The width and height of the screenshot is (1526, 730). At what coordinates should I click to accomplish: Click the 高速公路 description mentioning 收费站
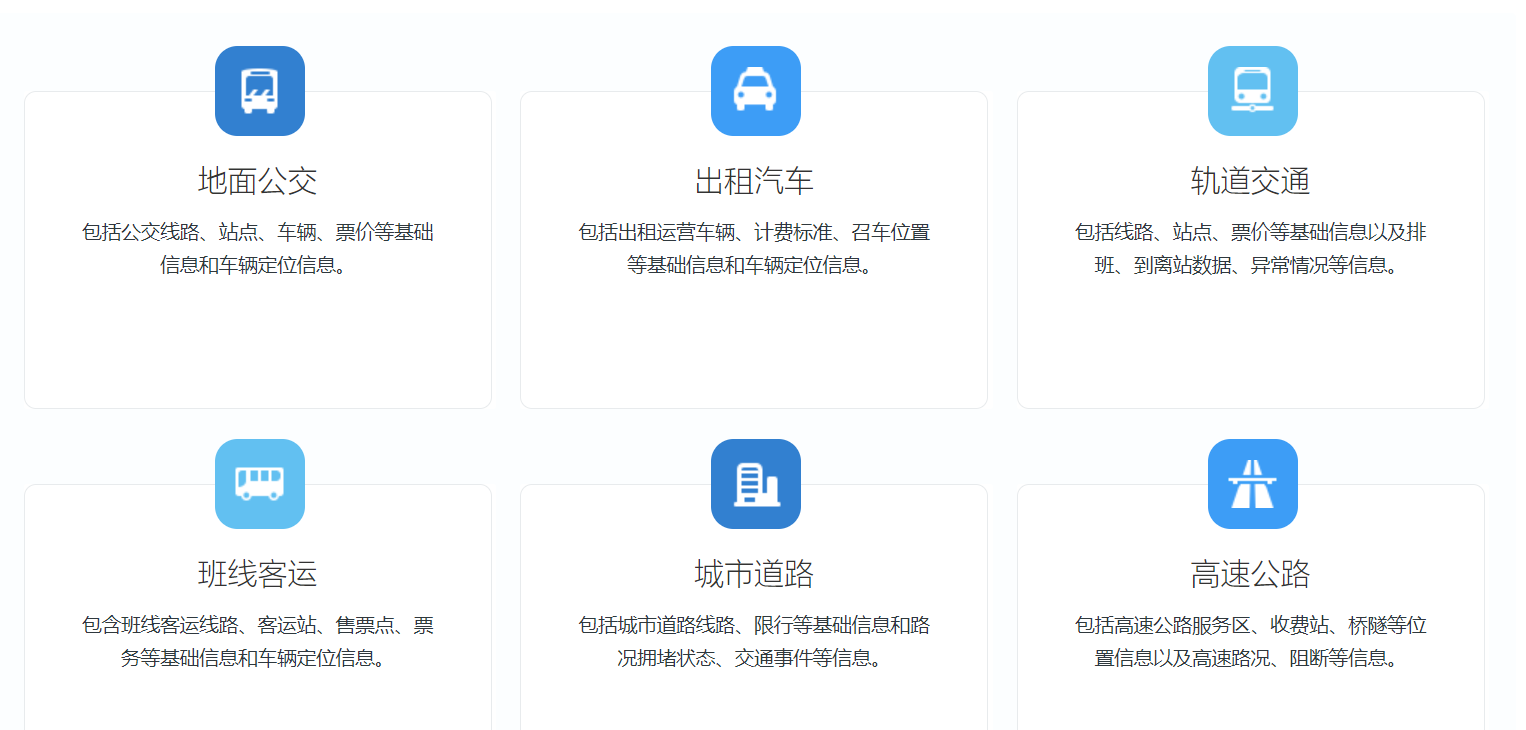pyautogui.click(x=1250, y=642)
